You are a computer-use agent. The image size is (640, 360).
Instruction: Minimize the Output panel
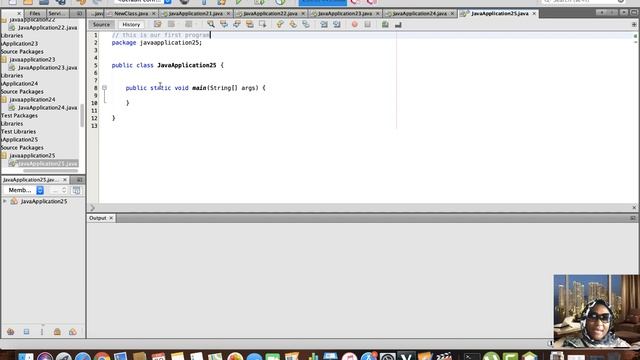click(633, 218)
